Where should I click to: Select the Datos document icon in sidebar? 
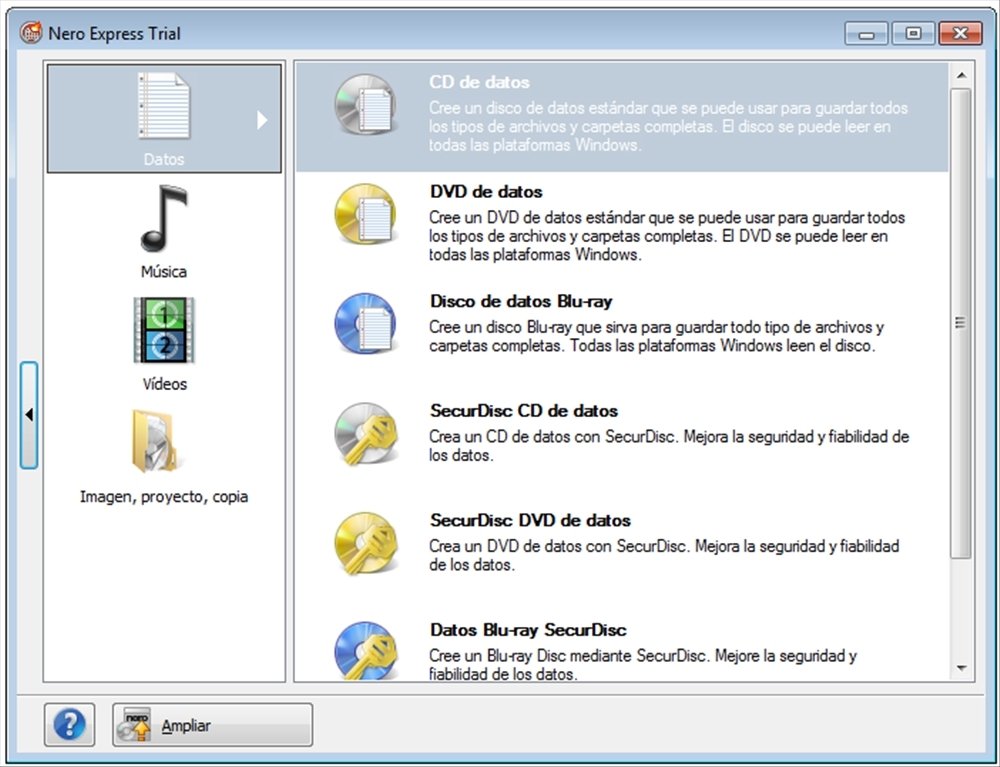164,105
